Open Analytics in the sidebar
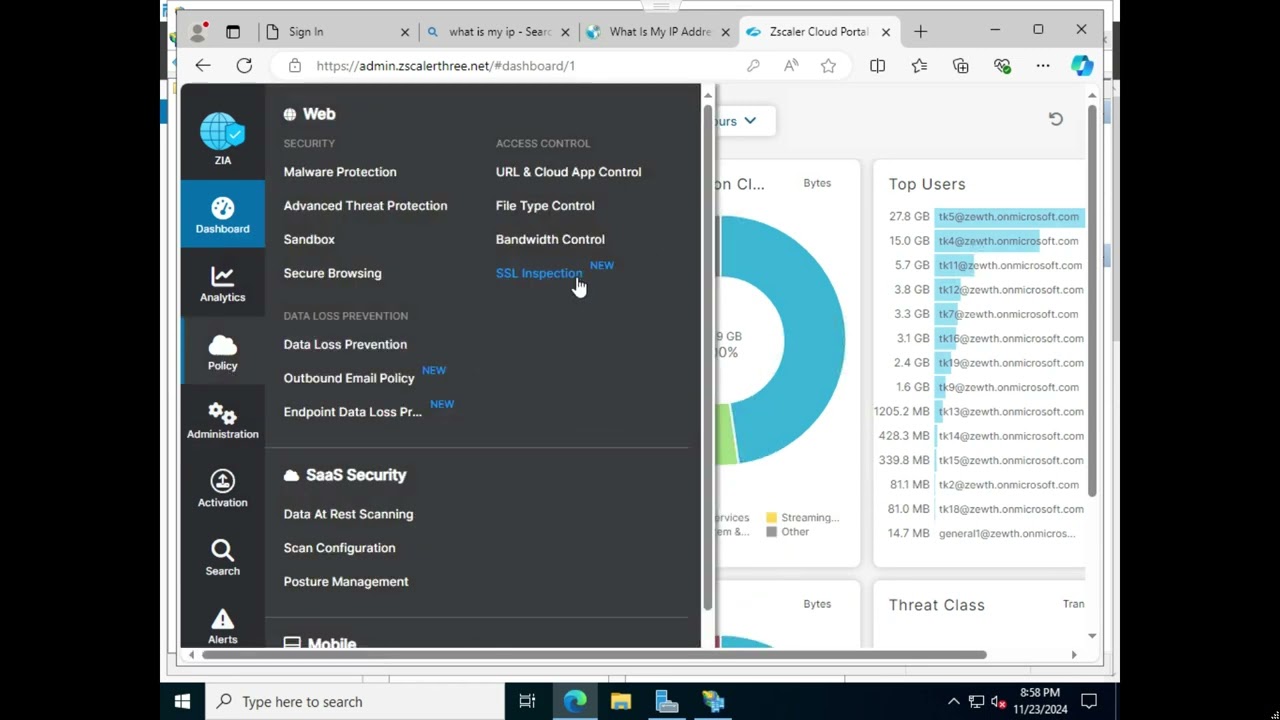1280x720 pixels. (x=222, y=284)
